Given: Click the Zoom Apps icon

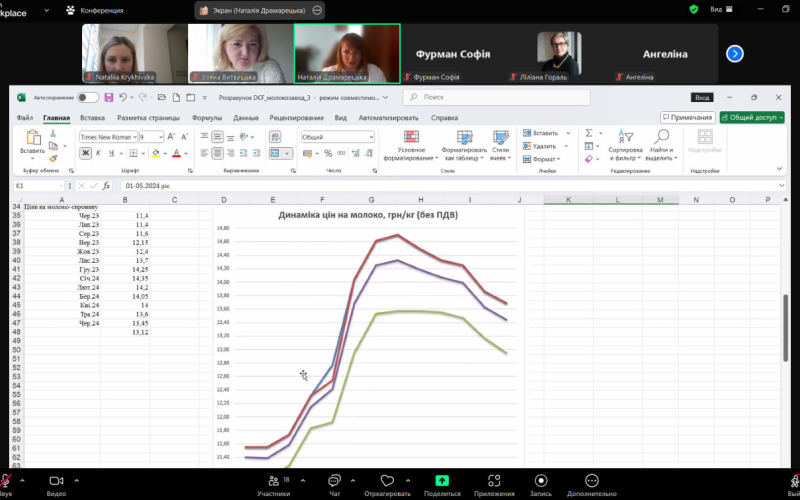Looking at the screenshot, I should 494,481.
